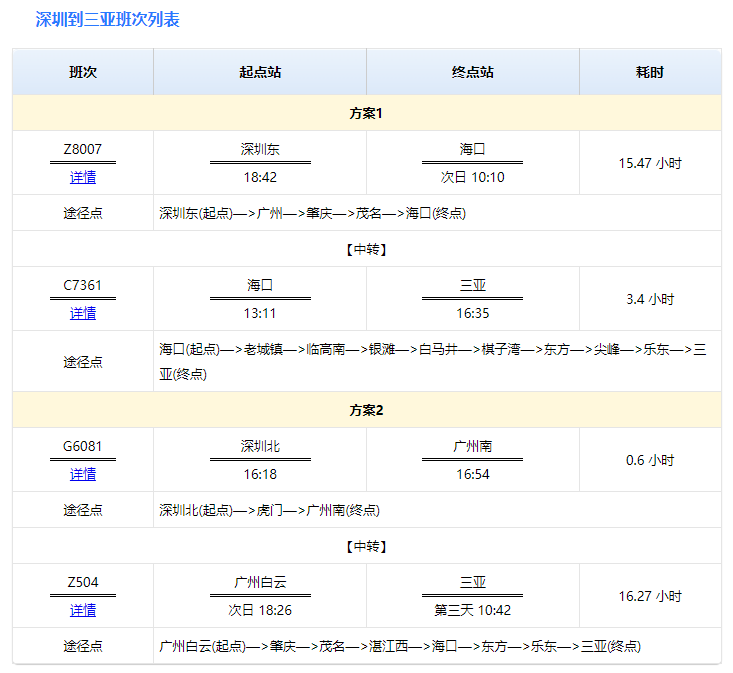Click arrival time 次日 10:10
The height and width of the screenshot is (673, 733).
[473, 177]
